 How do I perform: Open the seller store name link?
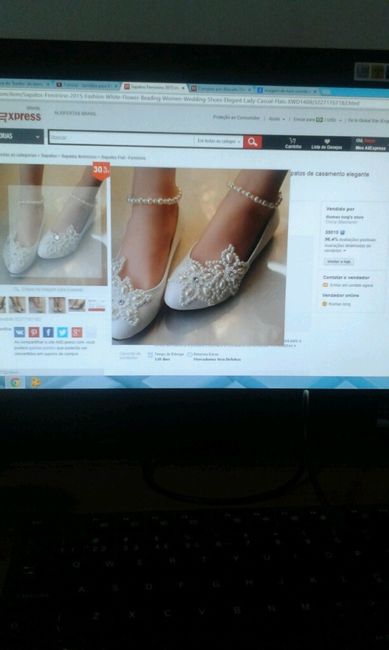coord(345,217)
